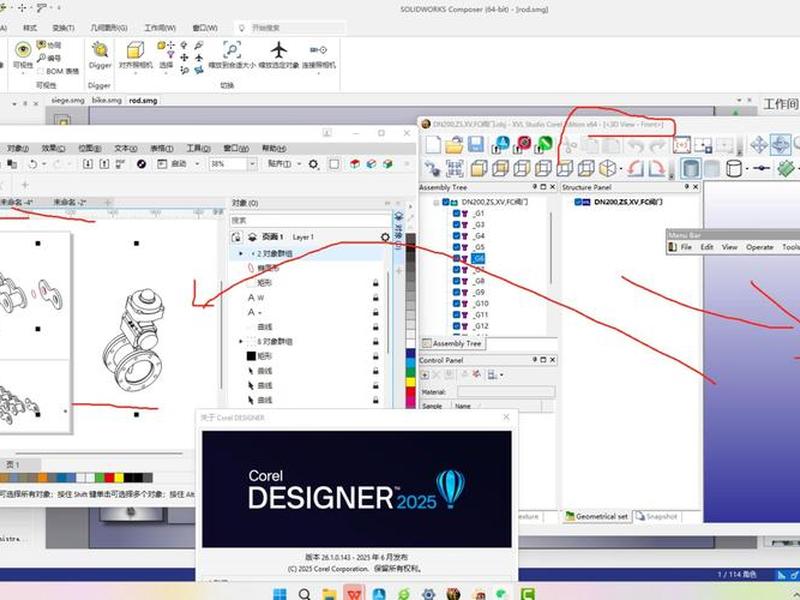Open the Launch dropdown in Corel DESIGNER toolbar
The height and width of the screenshot is (600, 800).
click(x=197, y=164)
